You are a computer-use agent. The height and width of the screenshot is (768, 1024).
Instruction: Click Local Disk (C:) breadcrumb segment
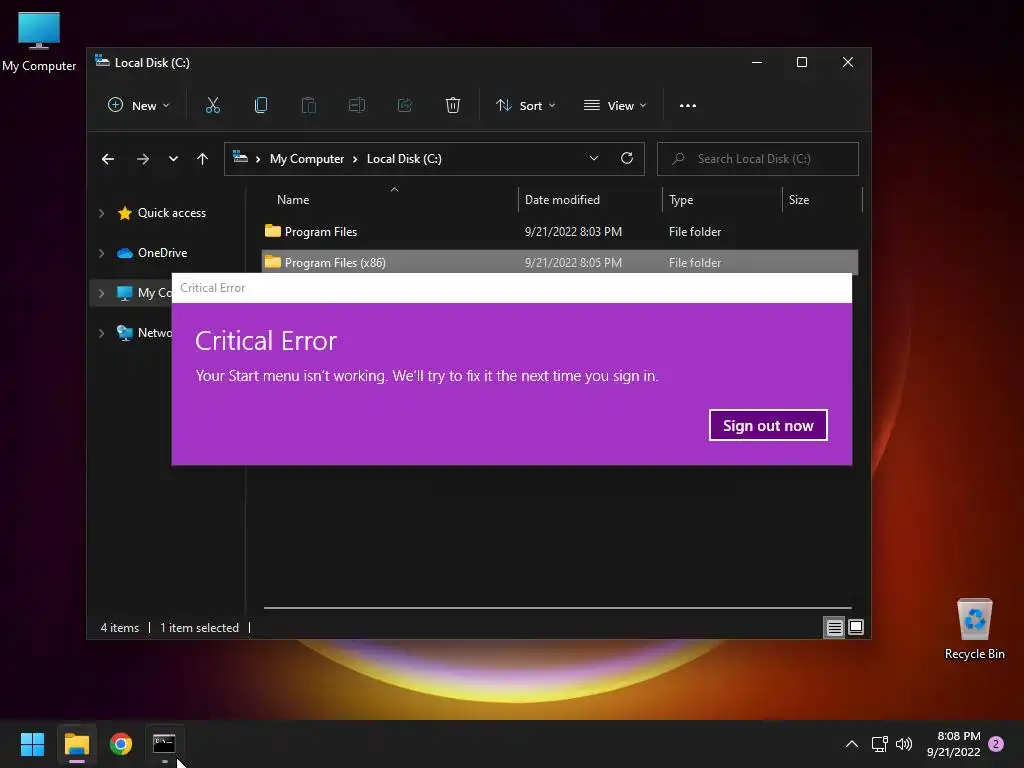(x=404, y=159)
